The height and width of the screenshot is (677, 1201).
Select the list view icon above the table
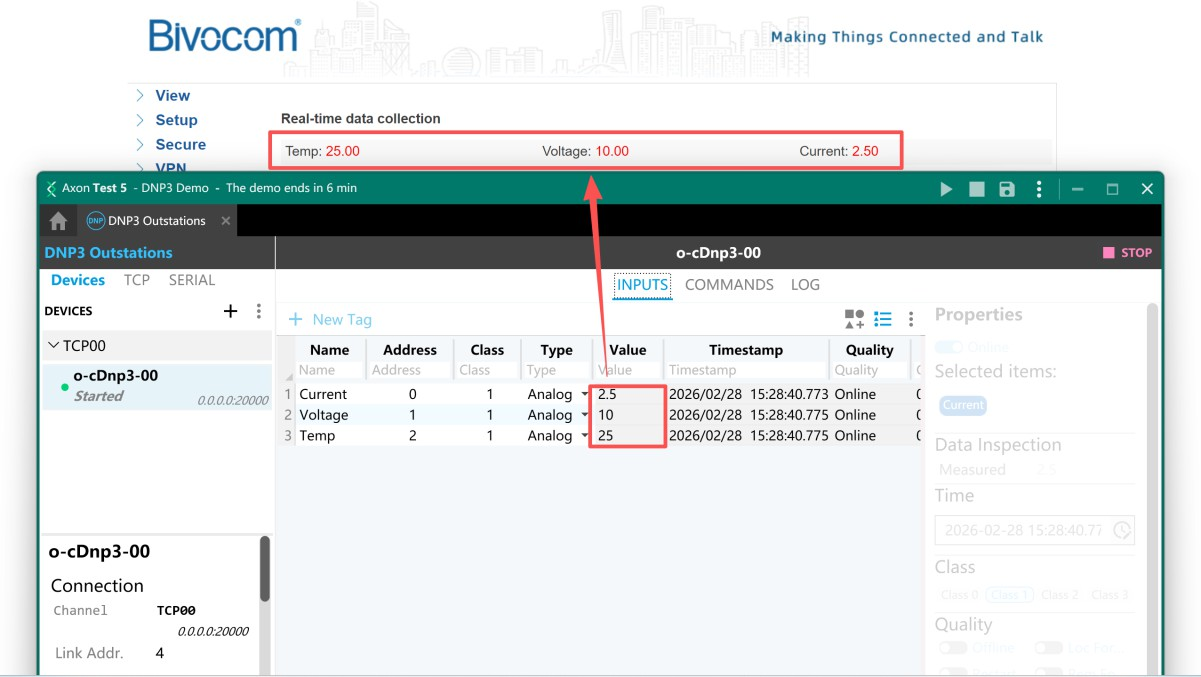[x=883, y=319]
